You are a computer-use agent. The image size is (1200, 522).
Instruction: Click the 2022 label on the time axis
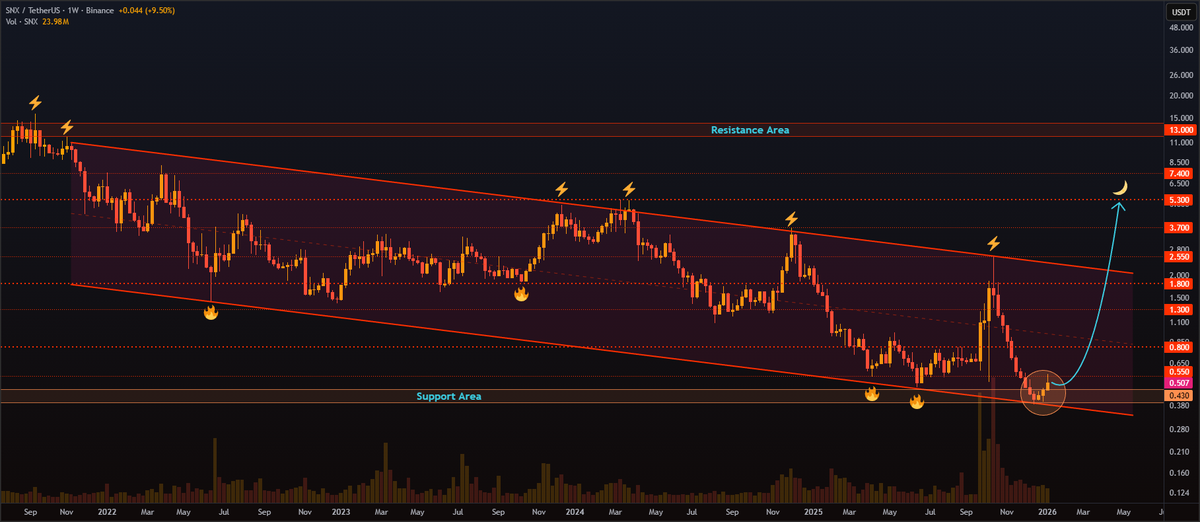pos(106,511)
